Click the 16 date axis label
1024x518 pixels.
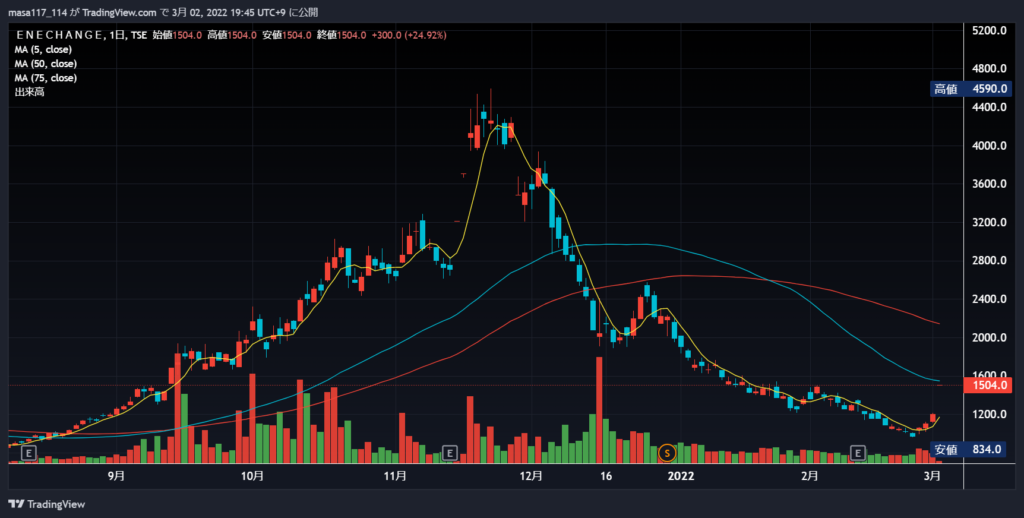coord(606,476)
